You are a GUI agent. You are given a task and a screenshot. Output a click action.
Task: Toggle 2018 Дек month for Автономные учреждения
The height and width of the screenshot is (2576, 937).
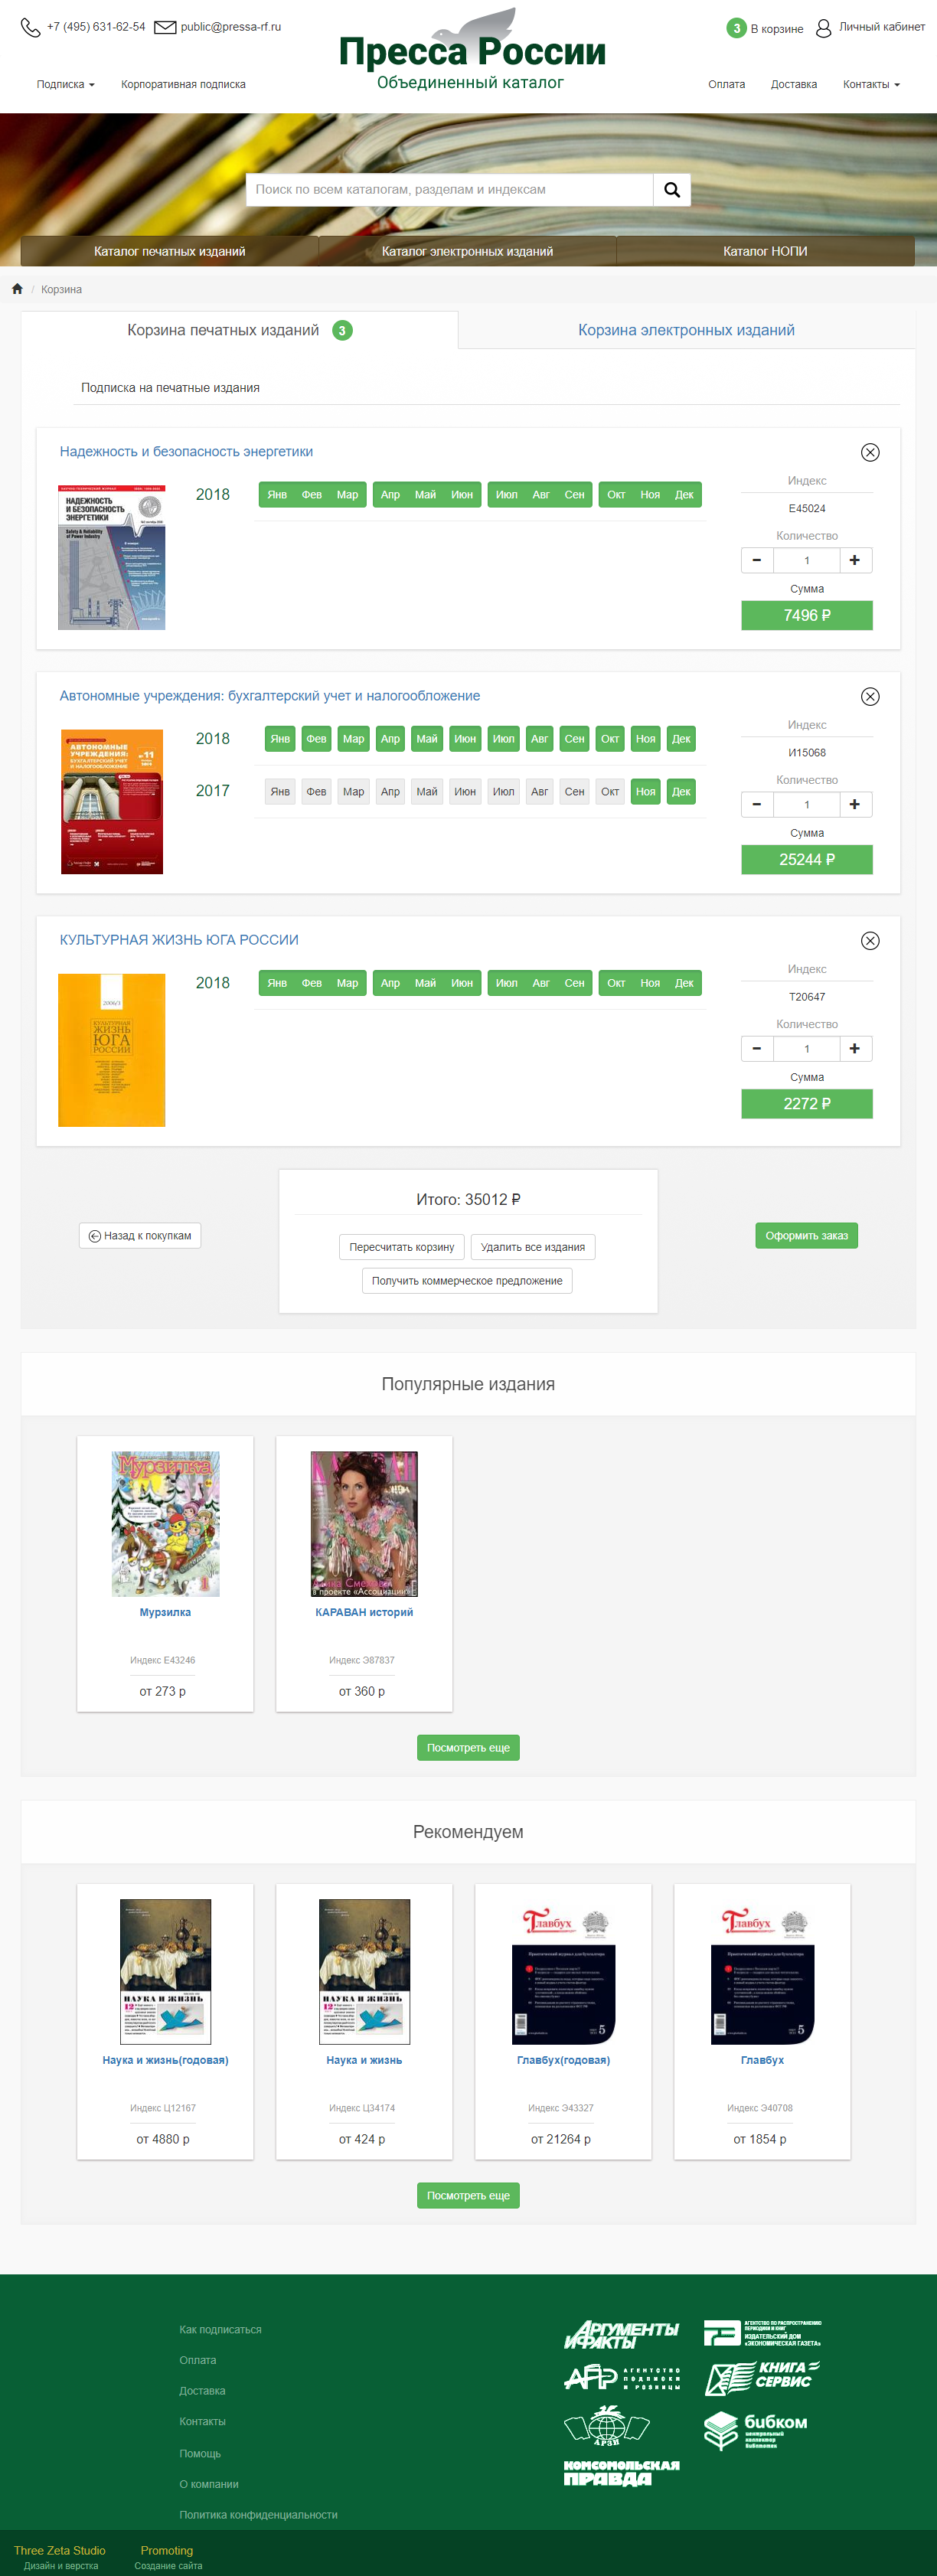[x=681, y=739]
